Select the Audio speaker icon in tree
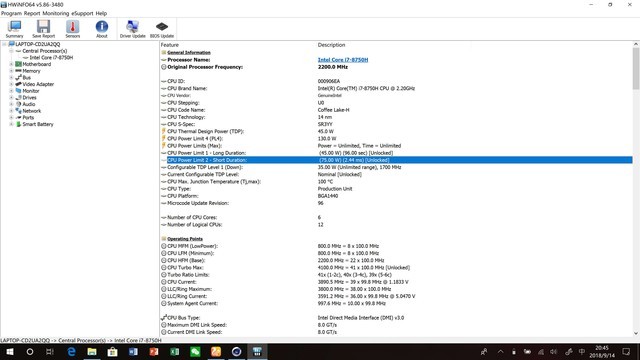 tap(18, 104)
